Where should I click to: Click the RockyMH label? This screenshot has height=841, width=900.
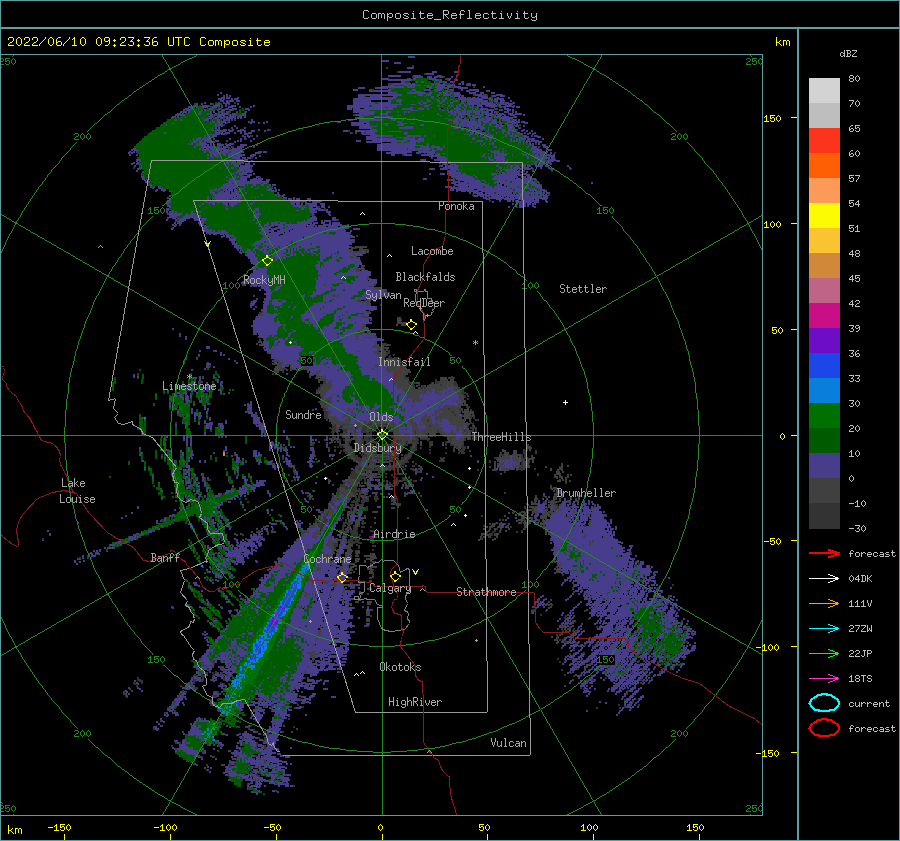tap(264, 280)
